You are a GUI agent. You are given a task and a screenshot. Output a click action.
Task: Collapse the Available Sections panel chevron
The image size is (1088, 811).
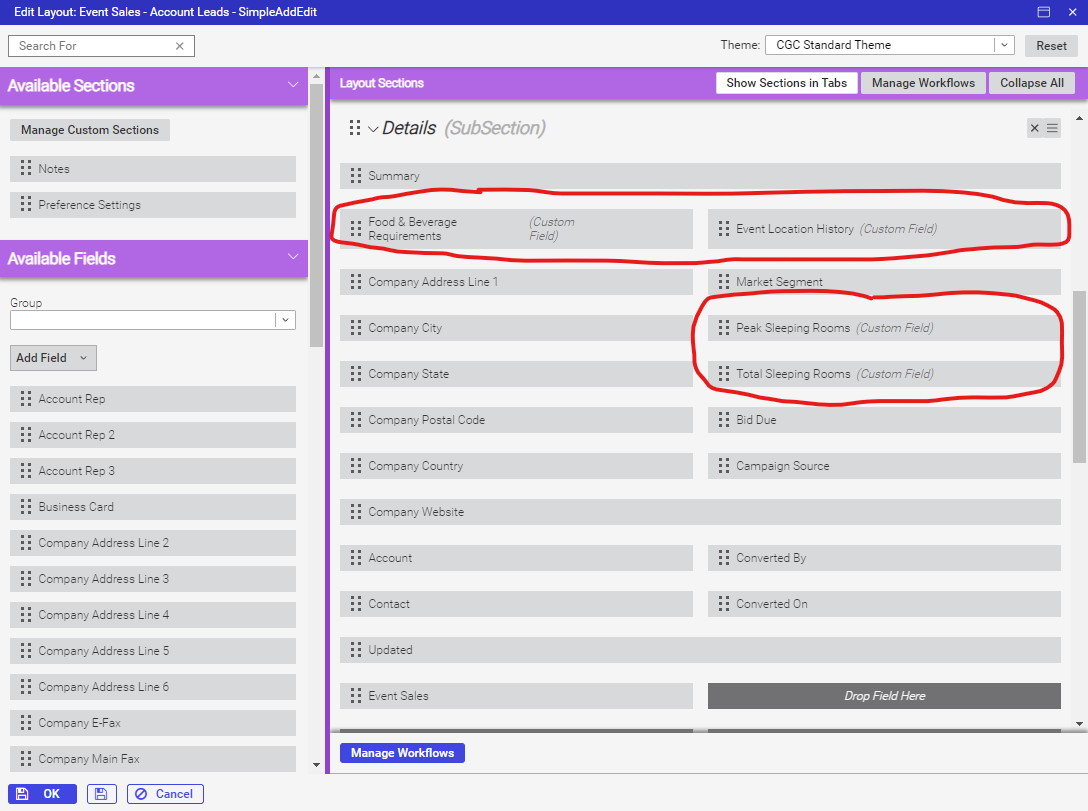(293, 85)
